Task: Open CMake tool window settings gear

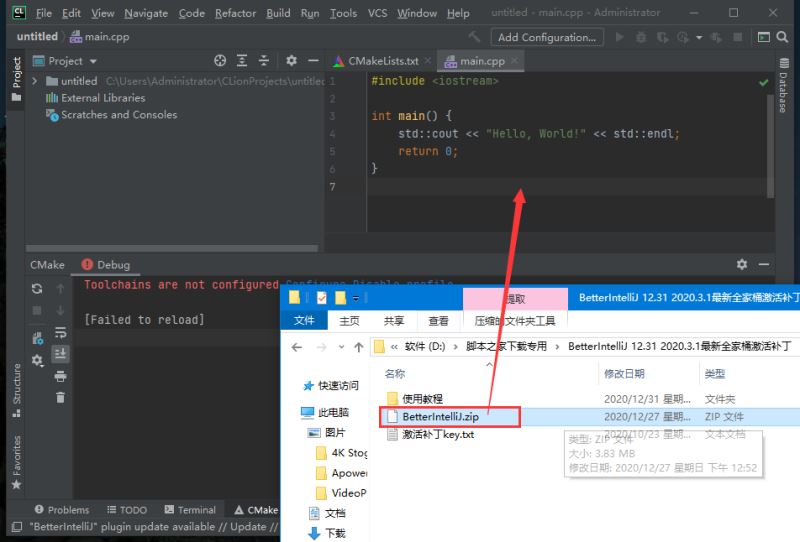Action: (x=742, y=264)
